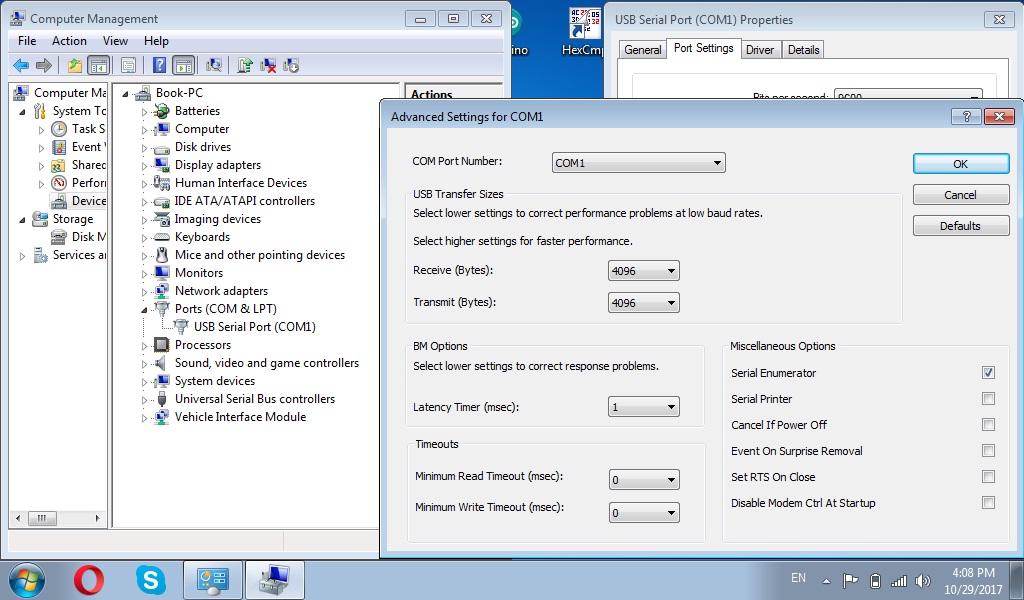The width and height of the screenshot is (1024, 600).
Task: Enable Set RTS On Close checkbox
Action: tap(988, 477)
